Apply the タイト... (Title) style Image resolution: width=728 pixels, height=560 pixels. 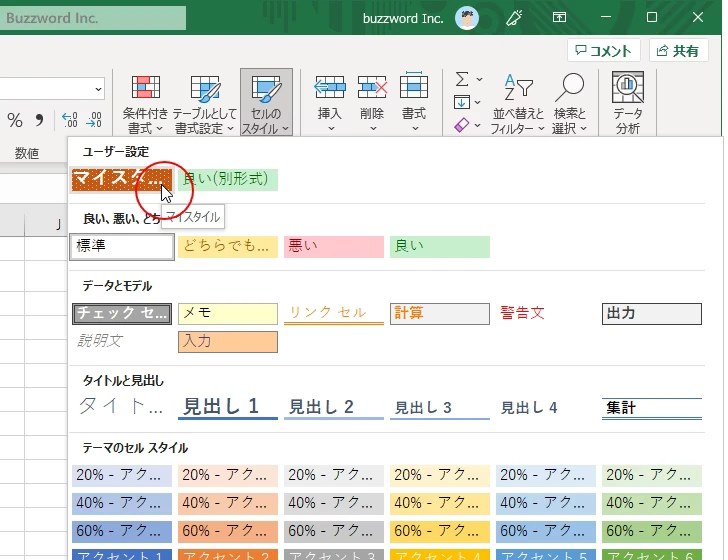pyautogui.click(x=122, y=407)
